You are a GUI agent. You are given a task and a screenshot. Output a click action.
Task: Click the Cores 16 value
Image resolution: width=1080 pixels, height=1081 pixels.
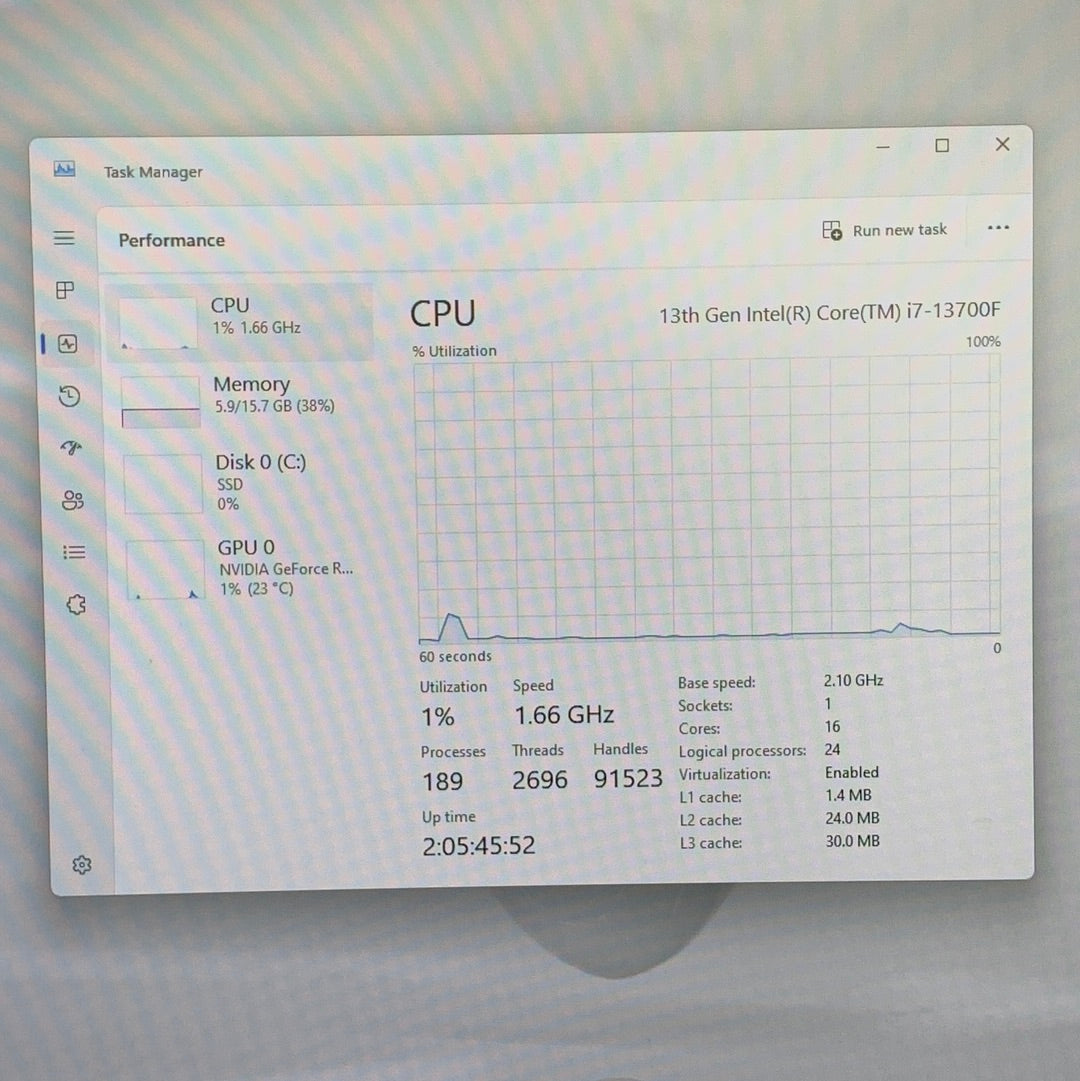tap(832, 727)
